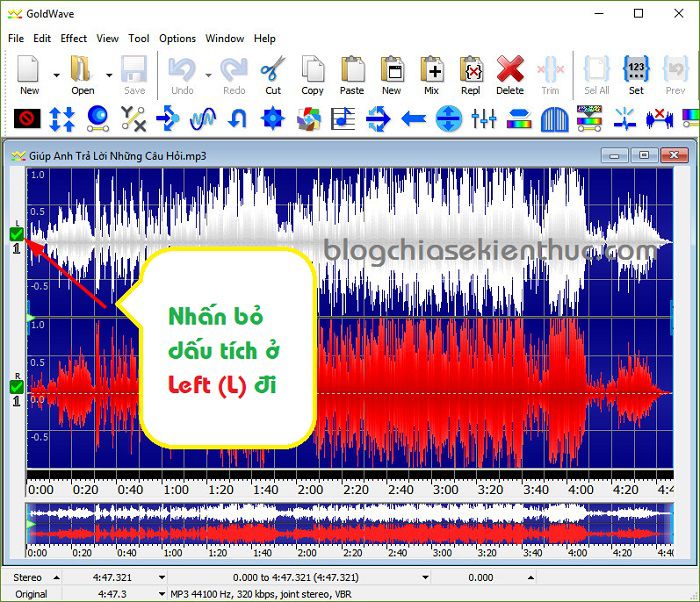Open the Options menu
This screenshot has width=700, height=602.
[177, 38]
